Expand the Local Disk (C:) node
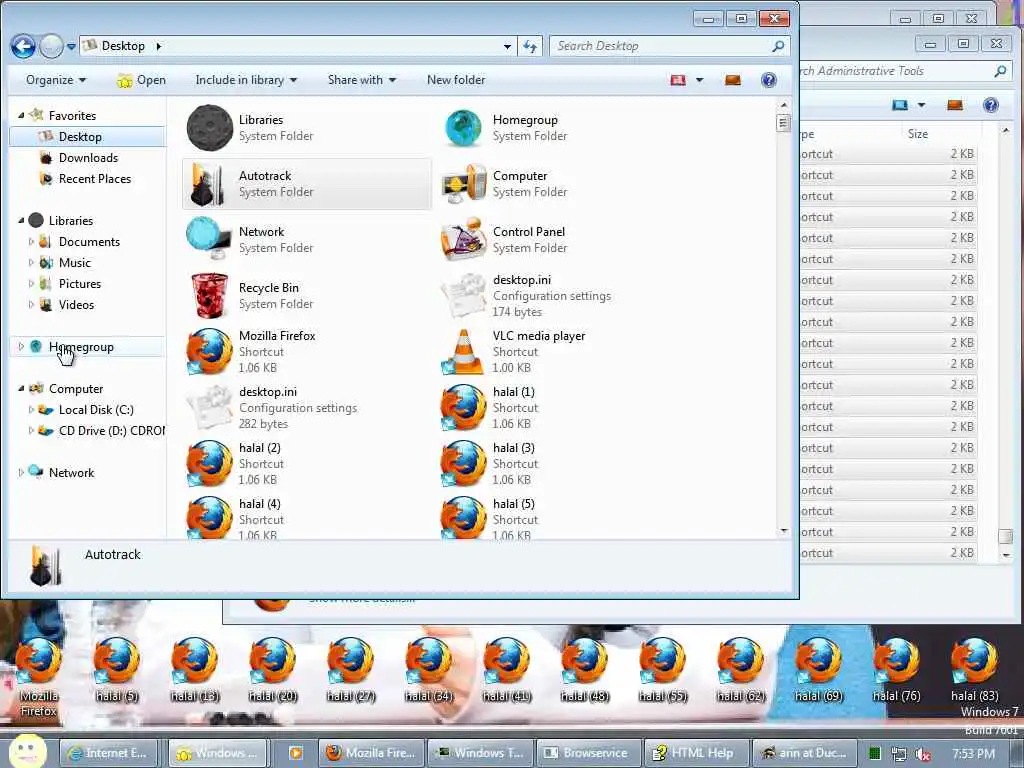Image resolution: width=1024 pixels, height=768 pixels. (31, 409)
